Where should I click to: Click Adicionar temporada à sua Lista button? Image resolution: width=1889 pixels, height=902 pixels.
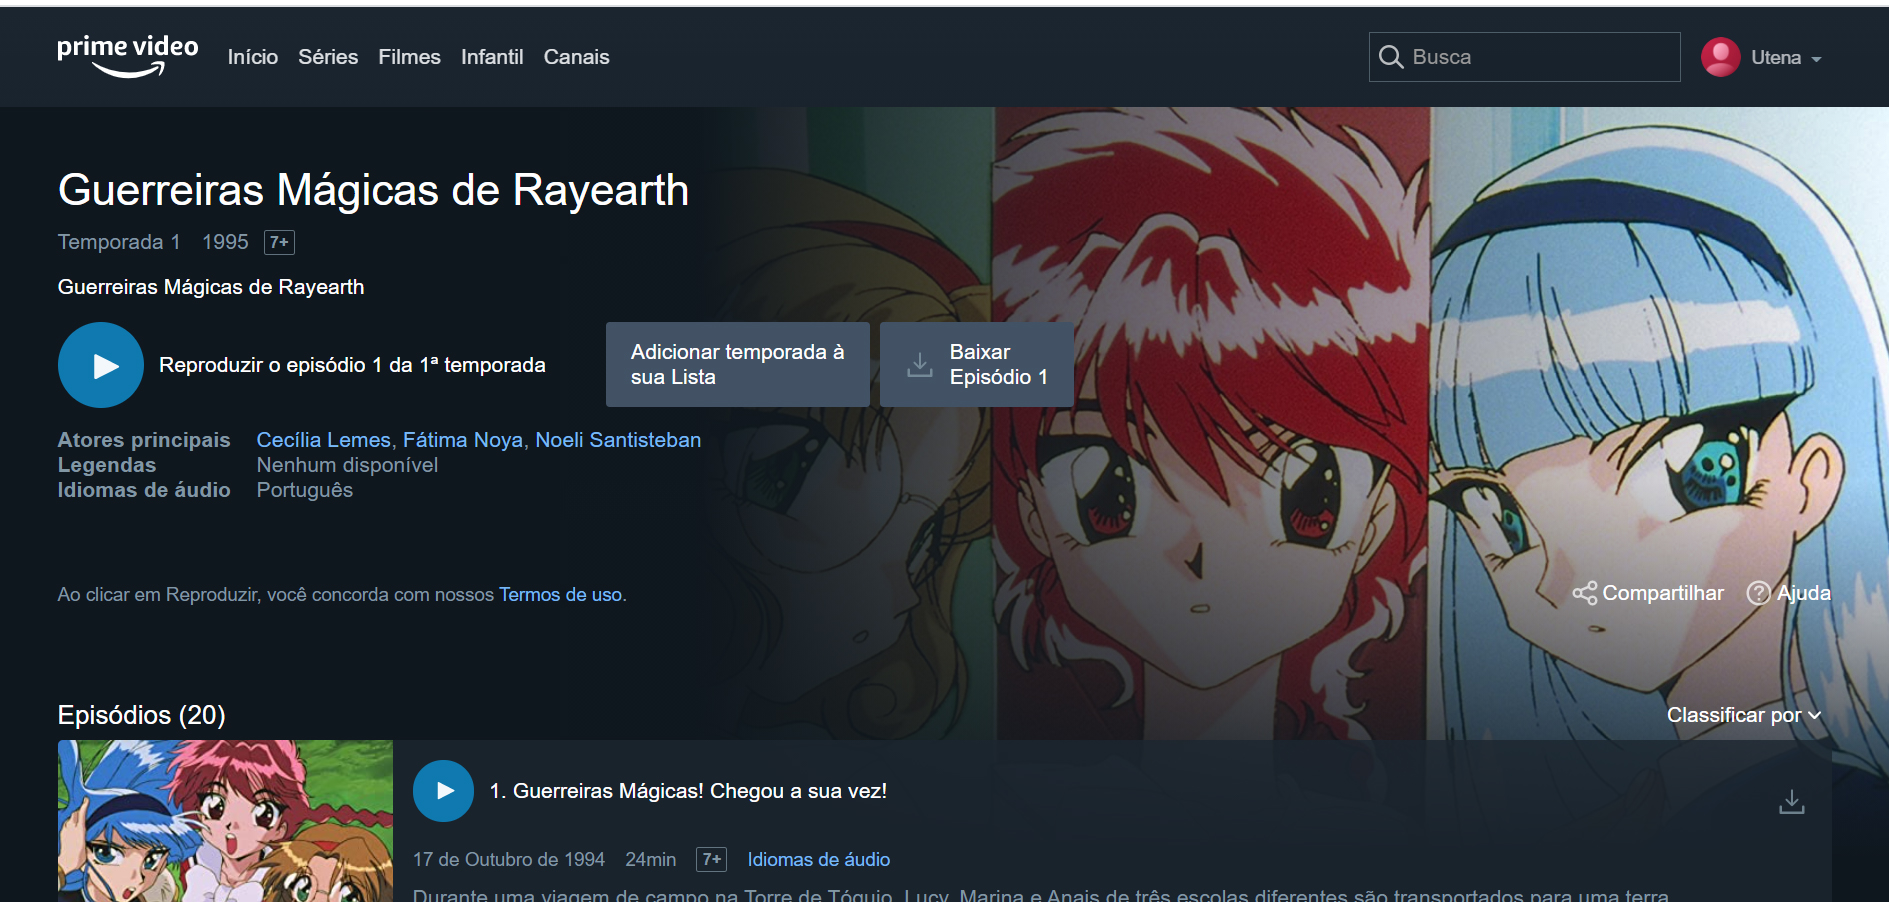coord(738,365)
